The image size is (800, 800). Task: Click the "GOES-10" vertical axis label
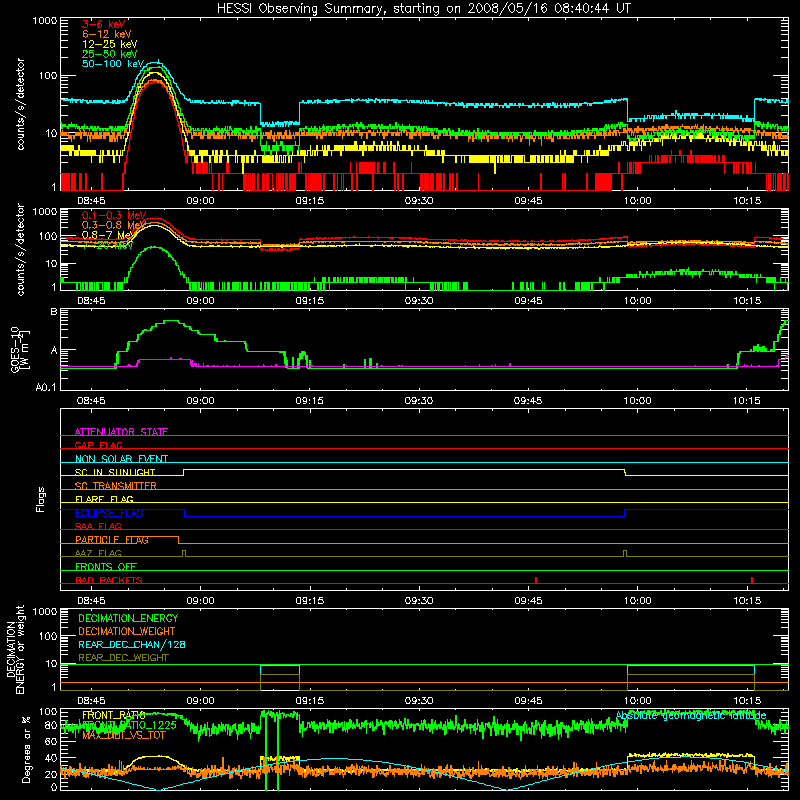coord(15,349)
